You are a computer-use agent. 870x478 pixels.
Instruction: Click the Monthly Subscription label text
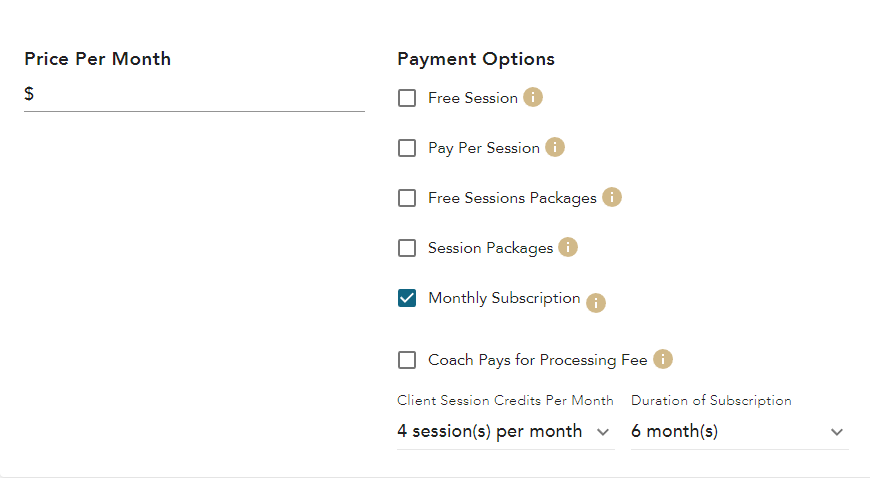click(504, 298)
